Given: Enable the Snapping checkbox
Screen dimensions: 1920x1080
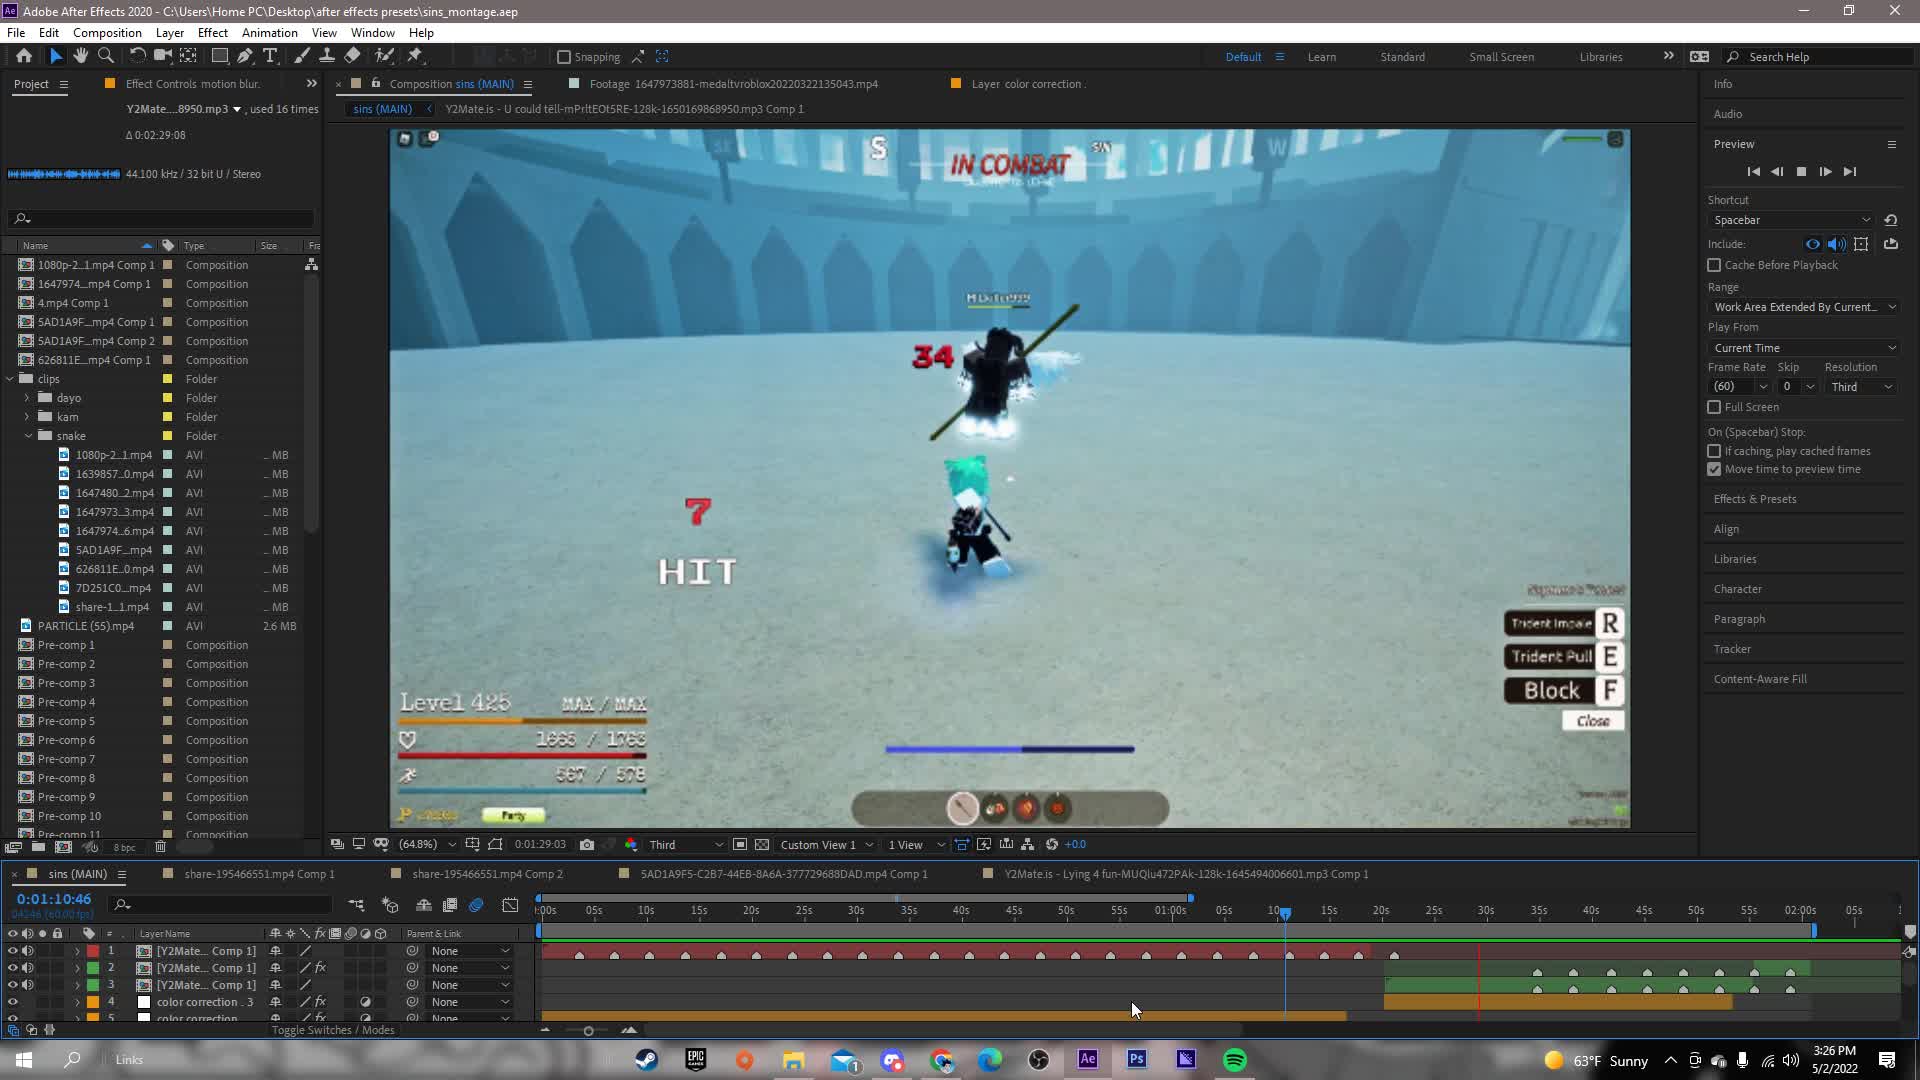Looking at the screenshot, I should [x=564, y=57].
